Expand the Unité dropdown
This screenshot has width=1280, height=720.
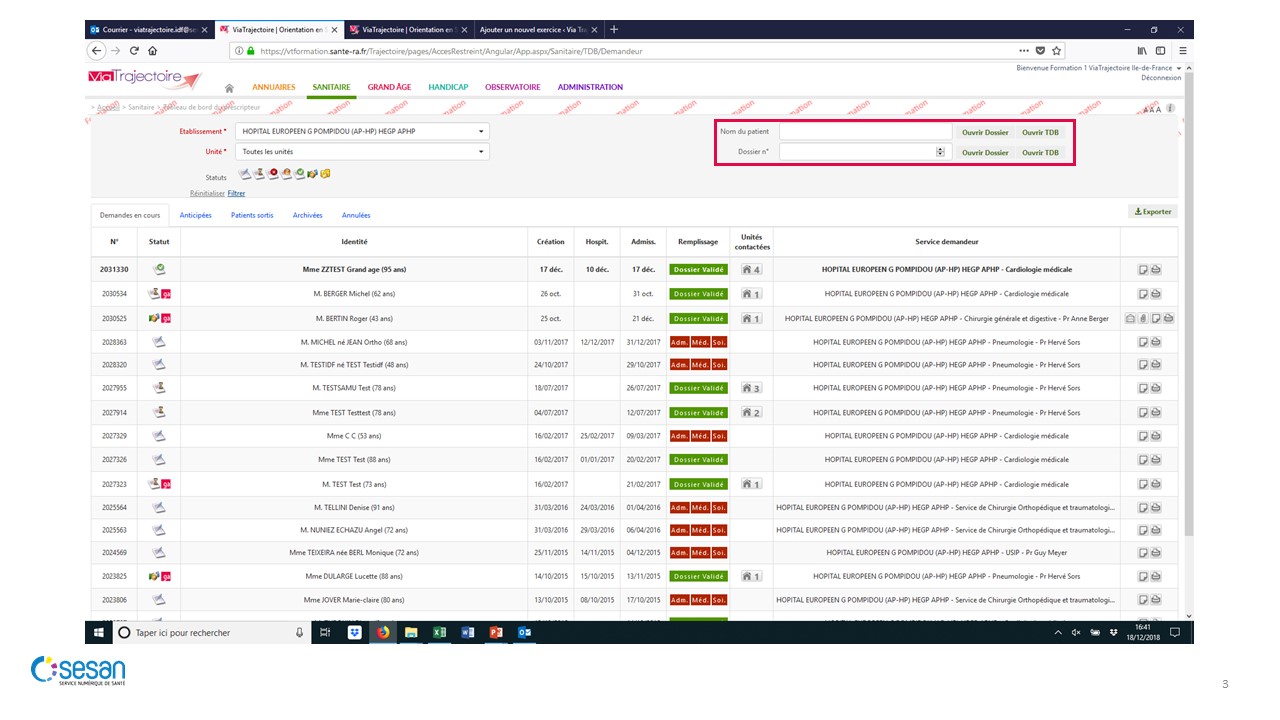[481, 152]
